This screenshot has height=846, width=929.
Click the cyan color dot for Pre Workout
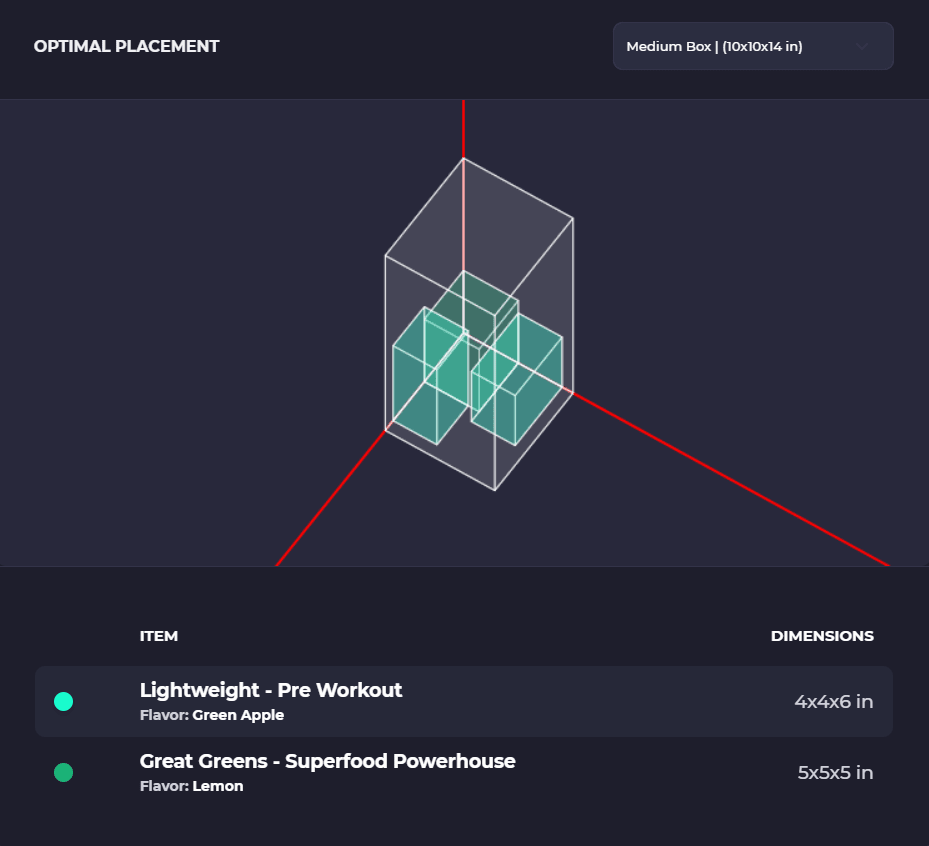coord(63,701)
